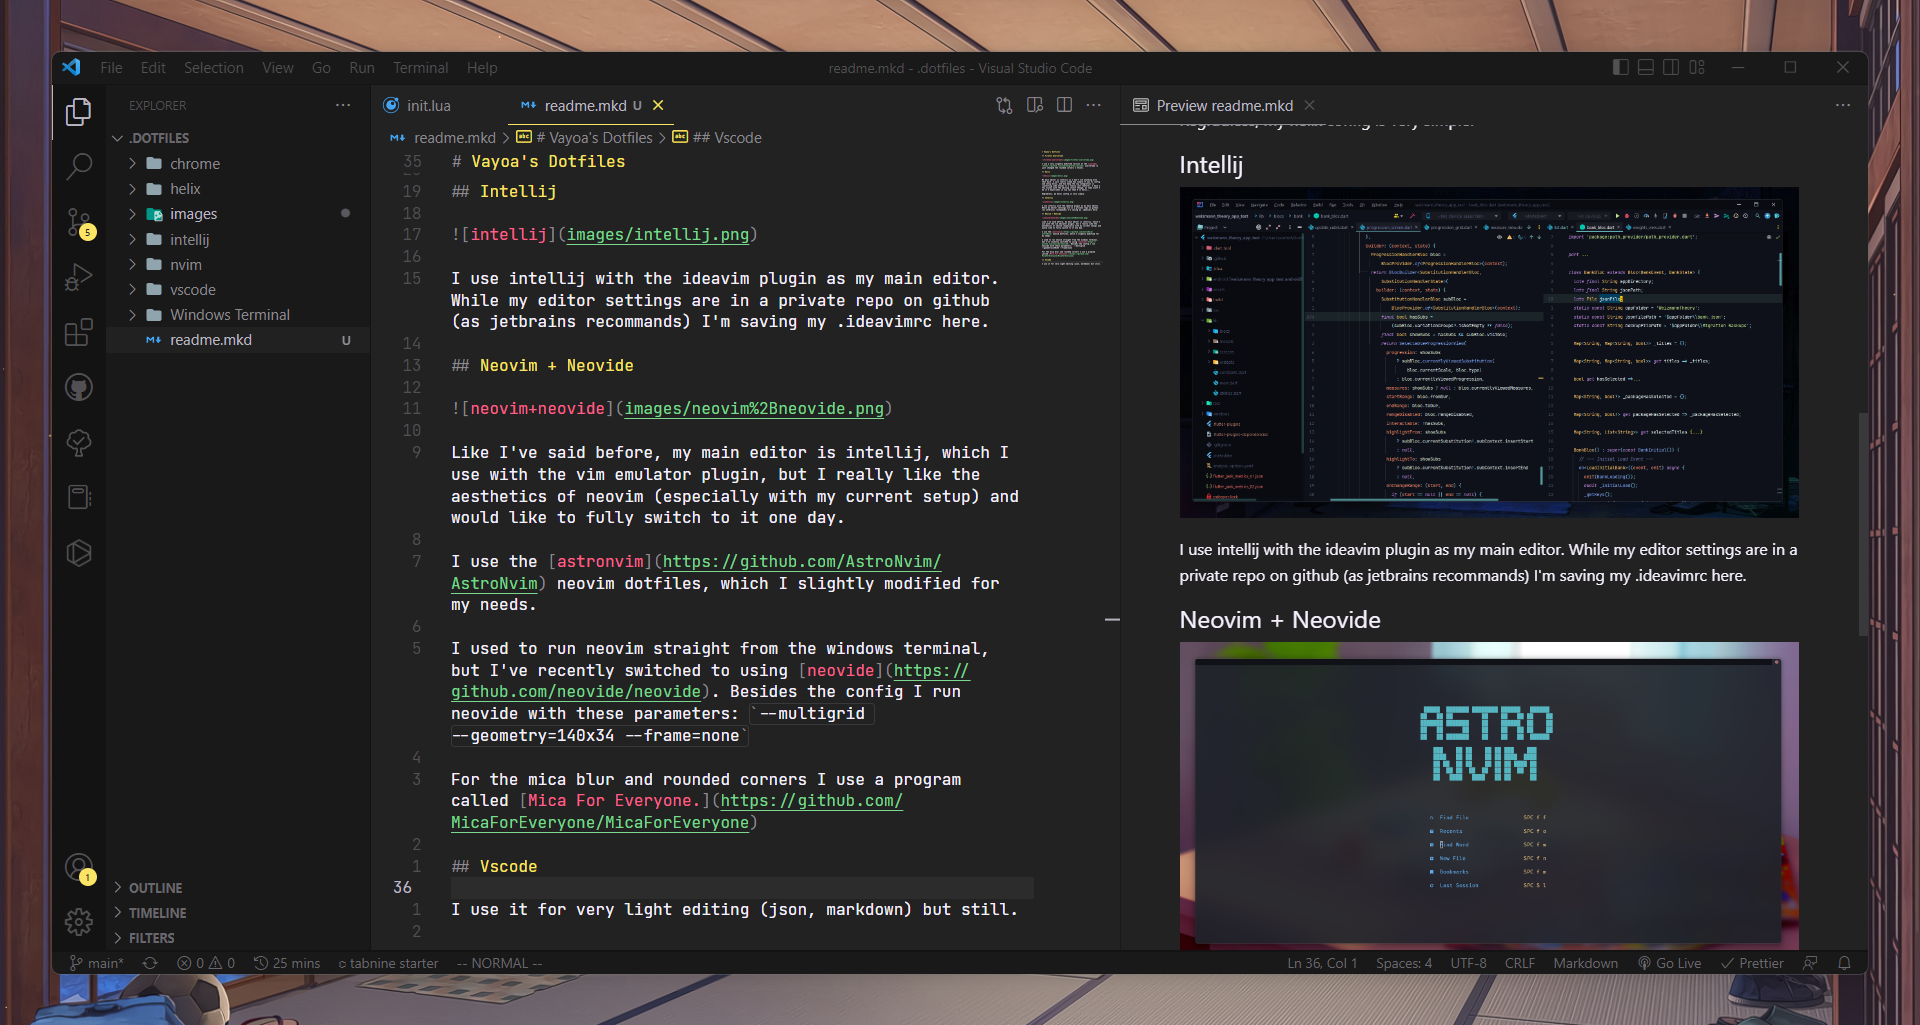Open More Actions in the Preview pane

1843,105
